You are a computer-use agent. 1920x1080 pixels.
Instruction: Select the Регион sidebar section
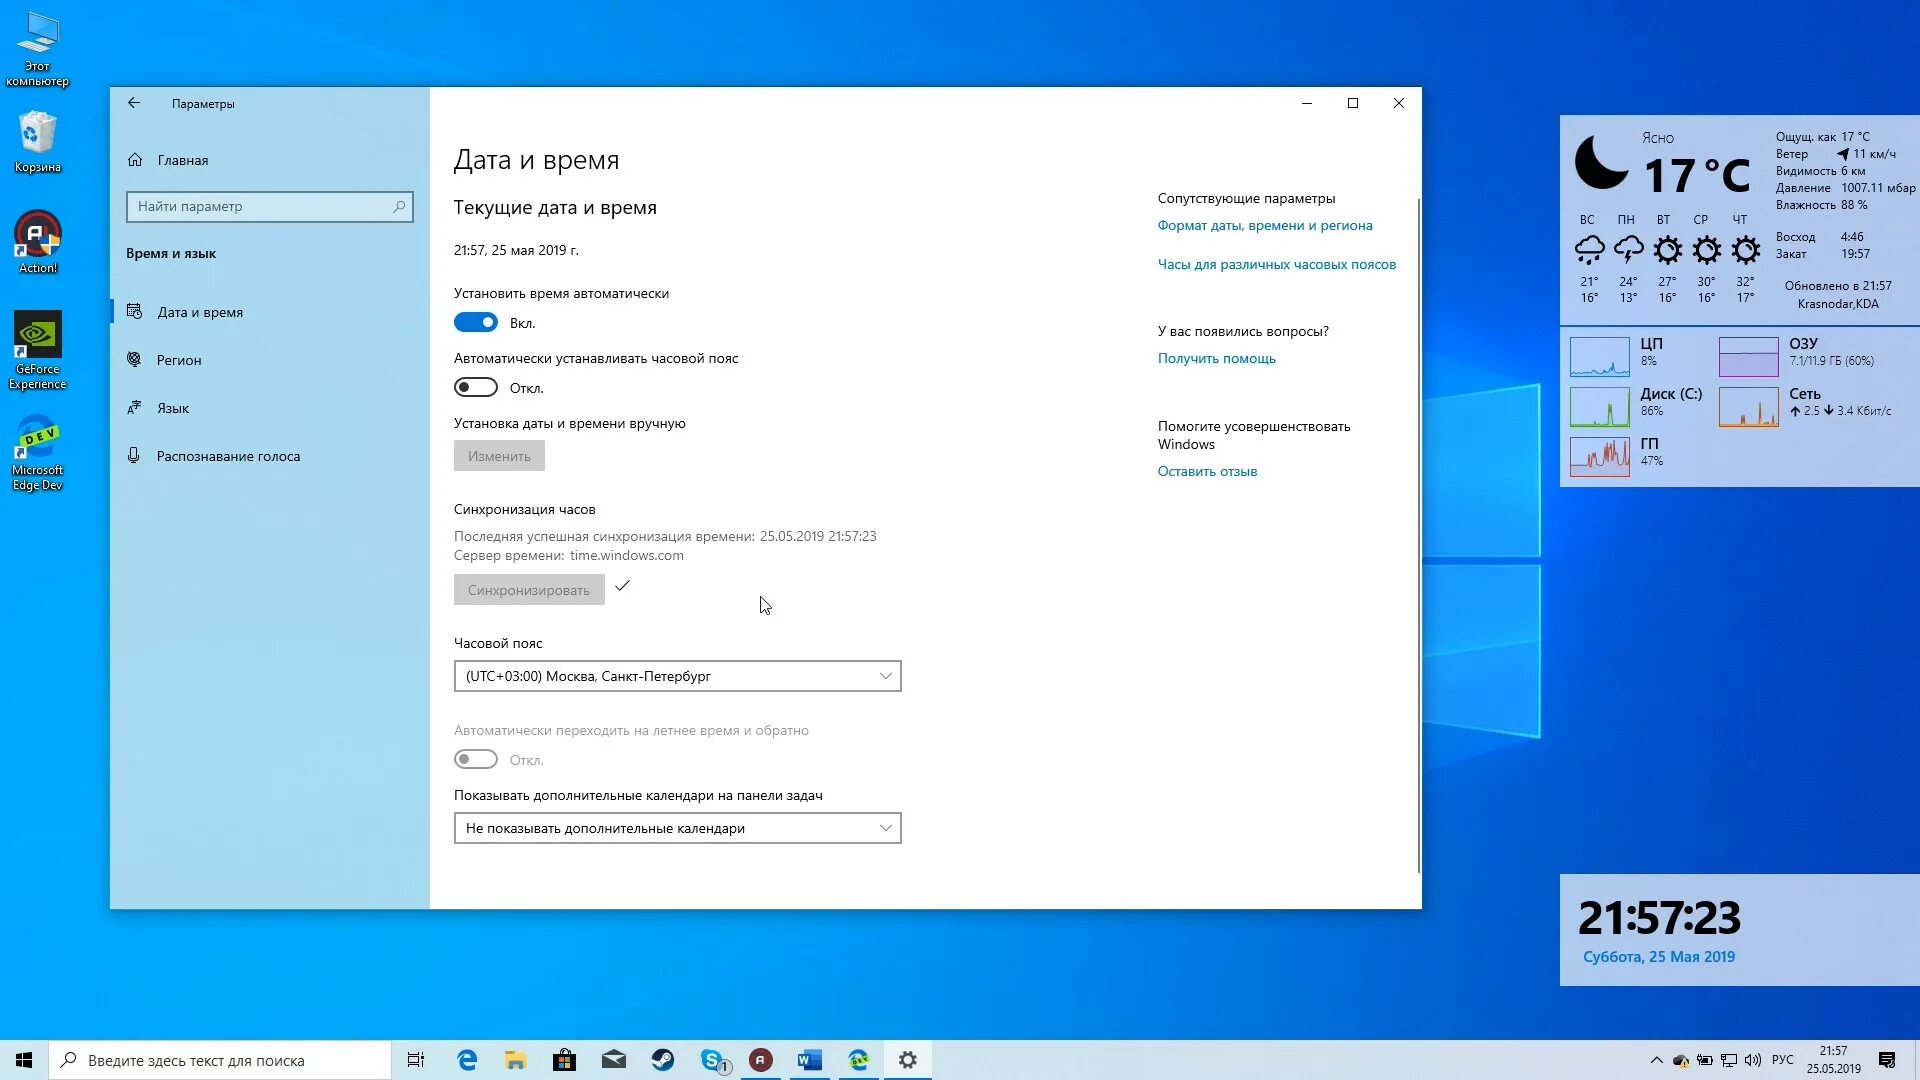coord(178,360)
